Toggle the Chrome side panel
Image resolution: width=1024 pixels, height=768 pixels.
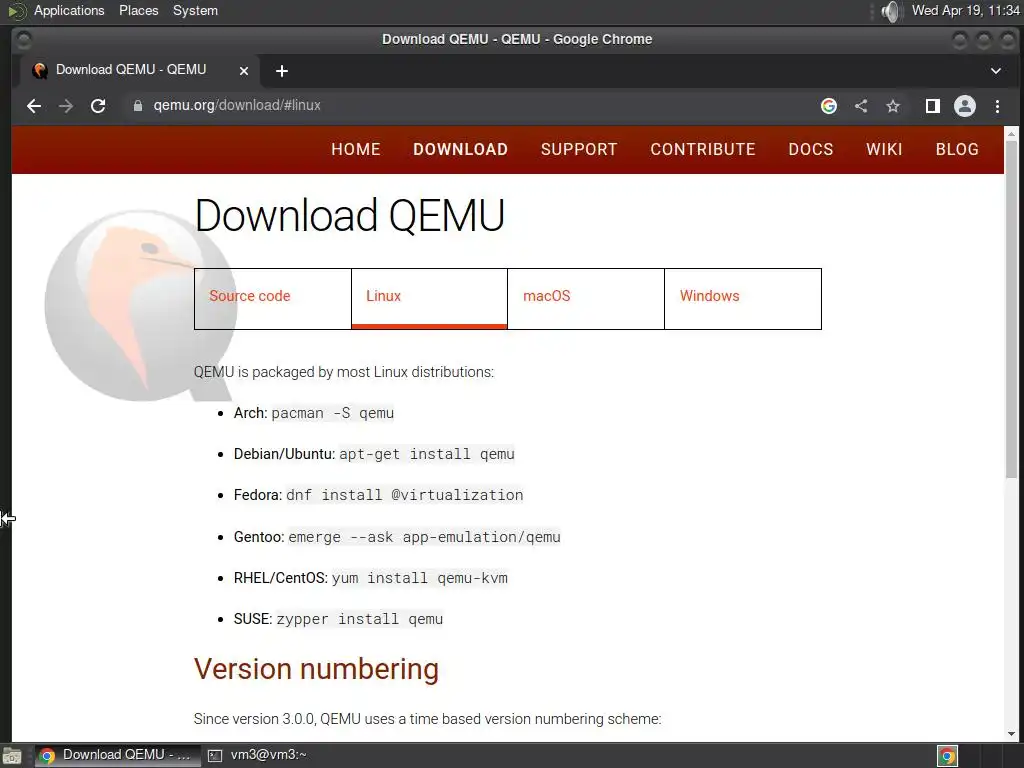933,106
